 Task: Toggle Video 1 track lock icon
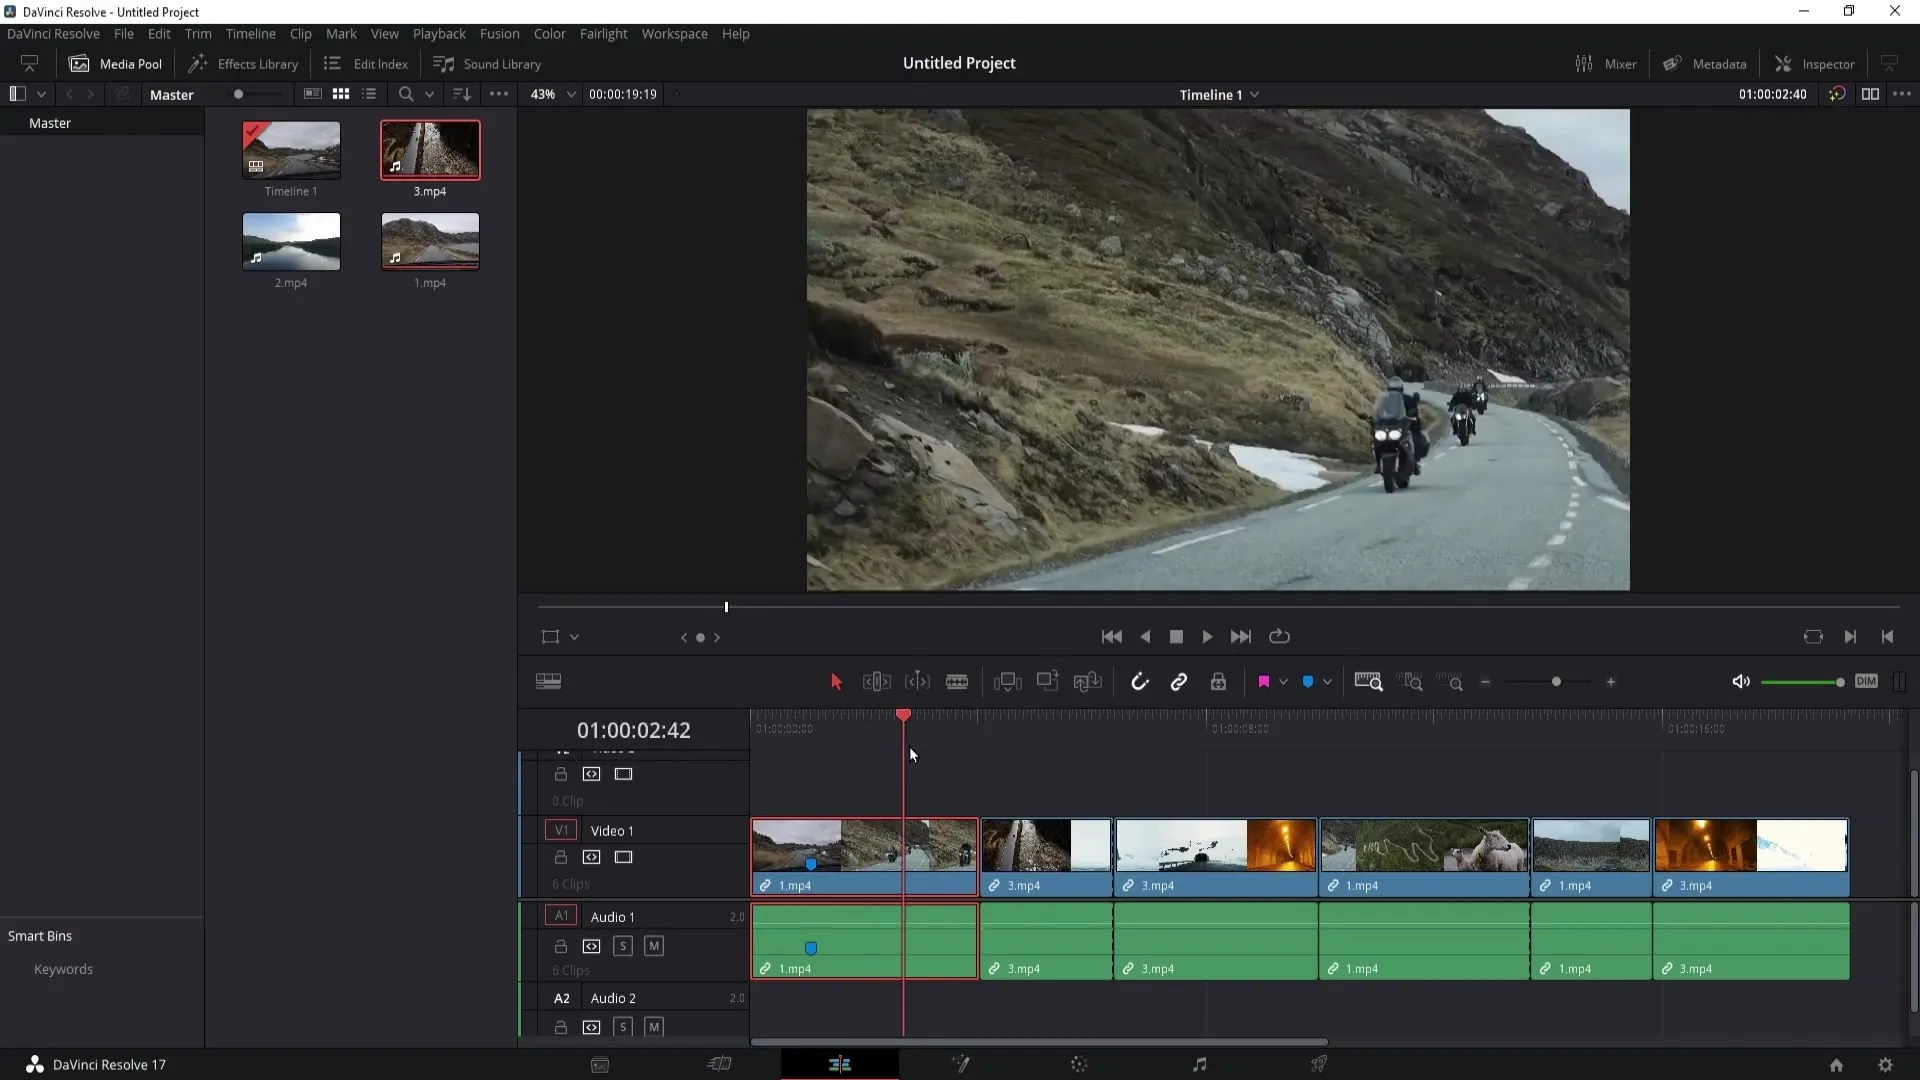pos(560,856)
